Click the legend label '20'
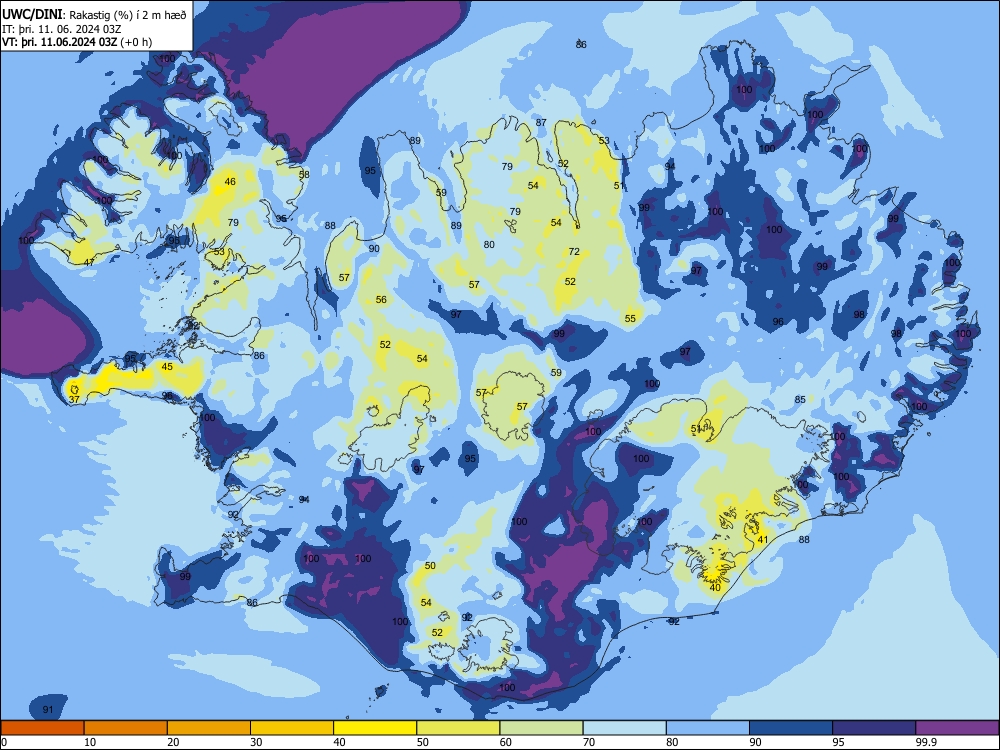 [x=173, y=742]
